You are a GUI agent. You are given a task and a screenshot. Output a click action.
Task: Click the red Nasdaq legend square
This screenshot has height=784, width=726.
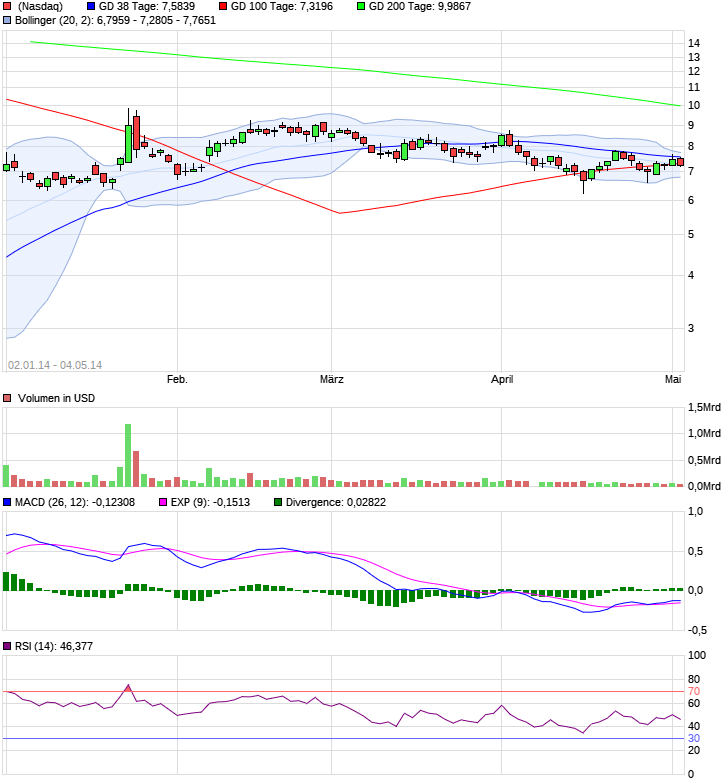tap(7, 6)
